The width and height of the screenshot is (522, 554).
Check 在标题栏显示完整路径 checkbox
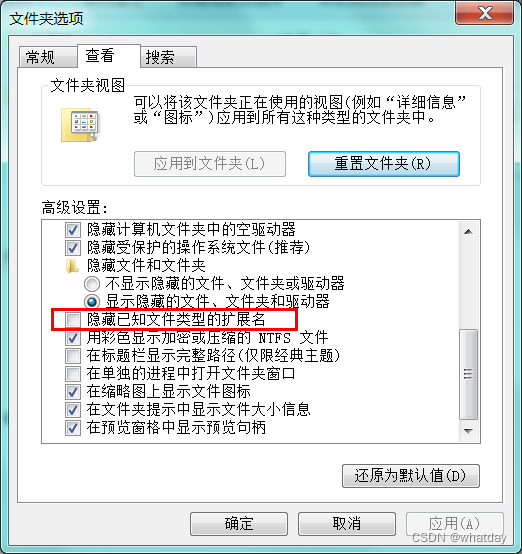click(x=73, y=356)
